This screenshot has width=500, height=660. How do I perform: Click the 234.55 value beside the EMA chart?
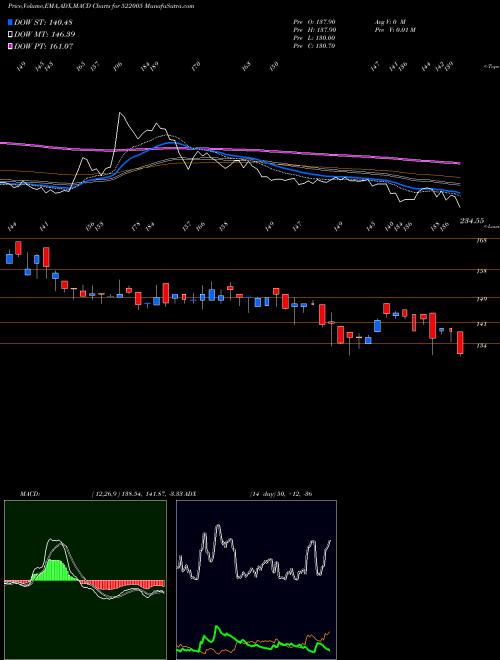click(471, 221)
